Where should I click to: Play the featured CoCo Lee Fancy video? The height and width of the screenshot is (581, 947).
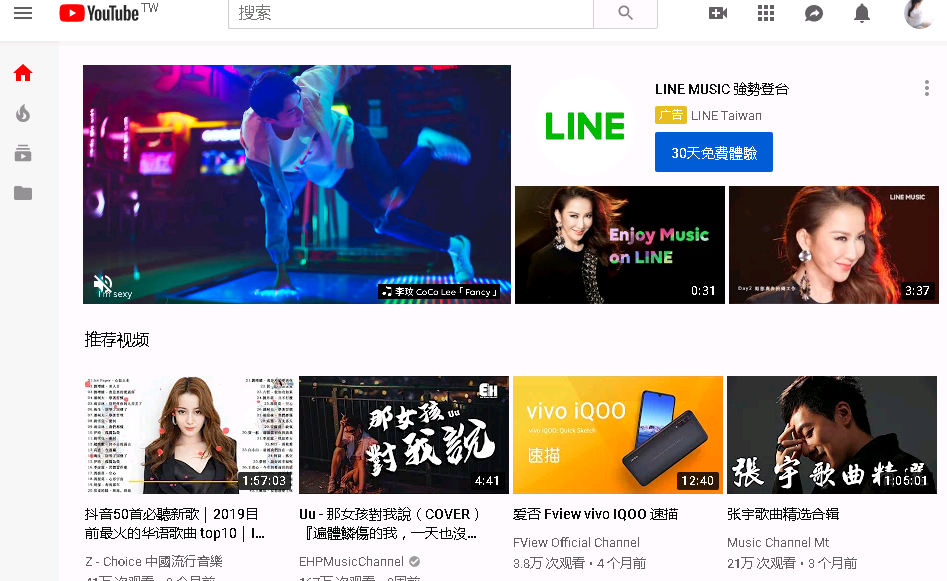coord(297,184)
